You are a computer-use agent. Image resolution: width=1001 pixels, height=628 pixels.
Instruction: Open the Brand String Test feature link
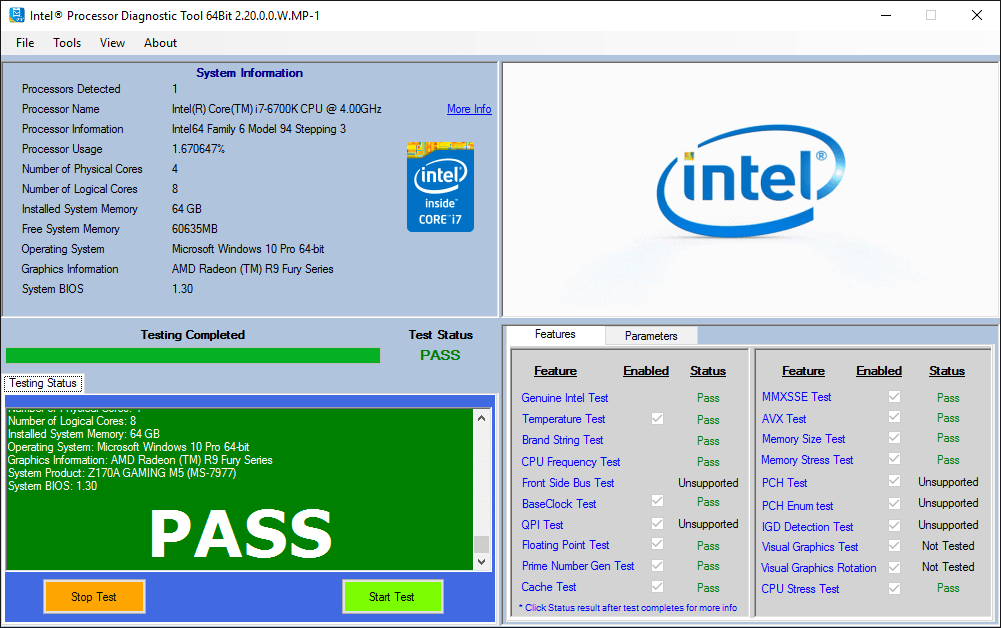coord(562,440)
